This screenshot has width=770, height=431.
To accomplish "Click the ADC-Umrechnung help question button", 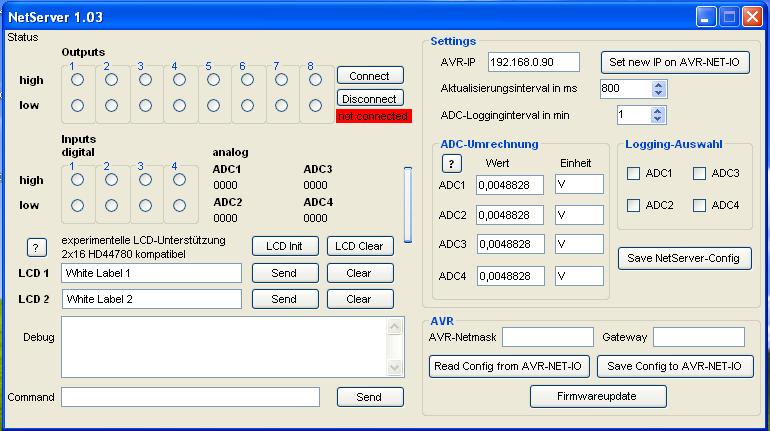I will (x=451, y=163).
